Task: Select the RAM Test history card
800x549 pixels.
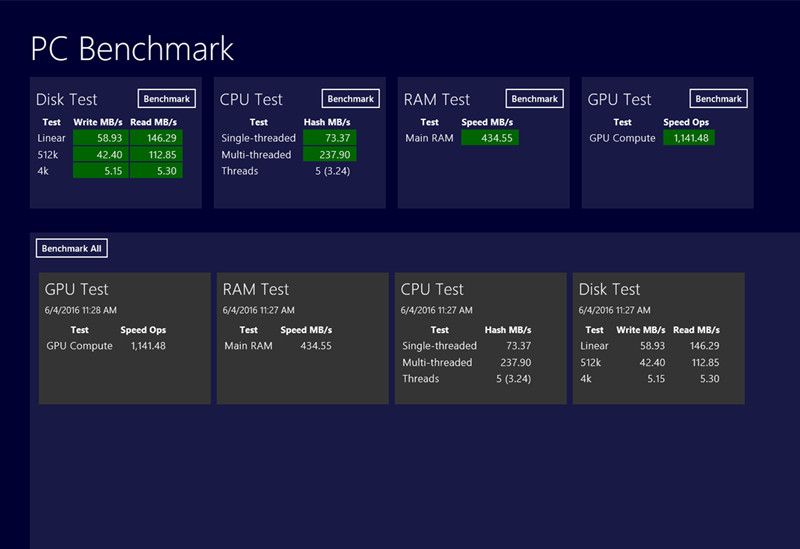Action: click(302, 338)
